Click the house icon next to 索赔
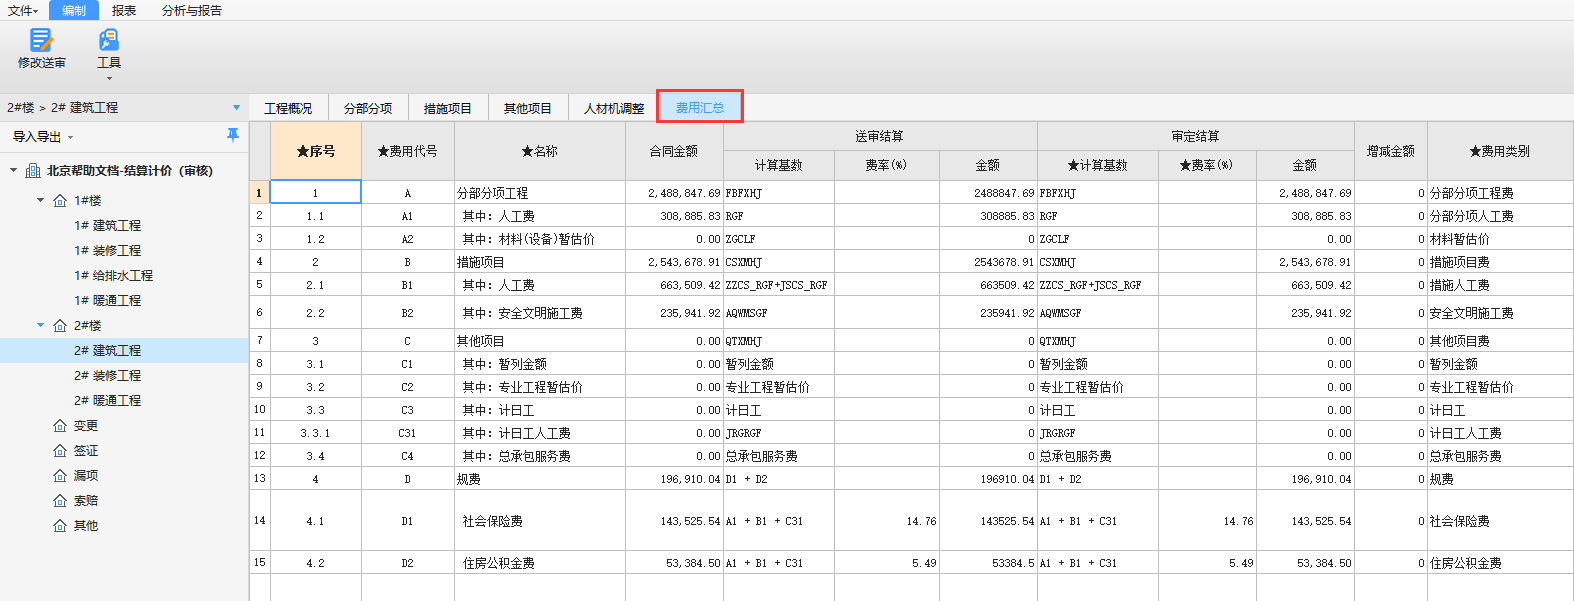Image resolution: width=1574 pixels, height=601 pixels. (x=60, y=501)
